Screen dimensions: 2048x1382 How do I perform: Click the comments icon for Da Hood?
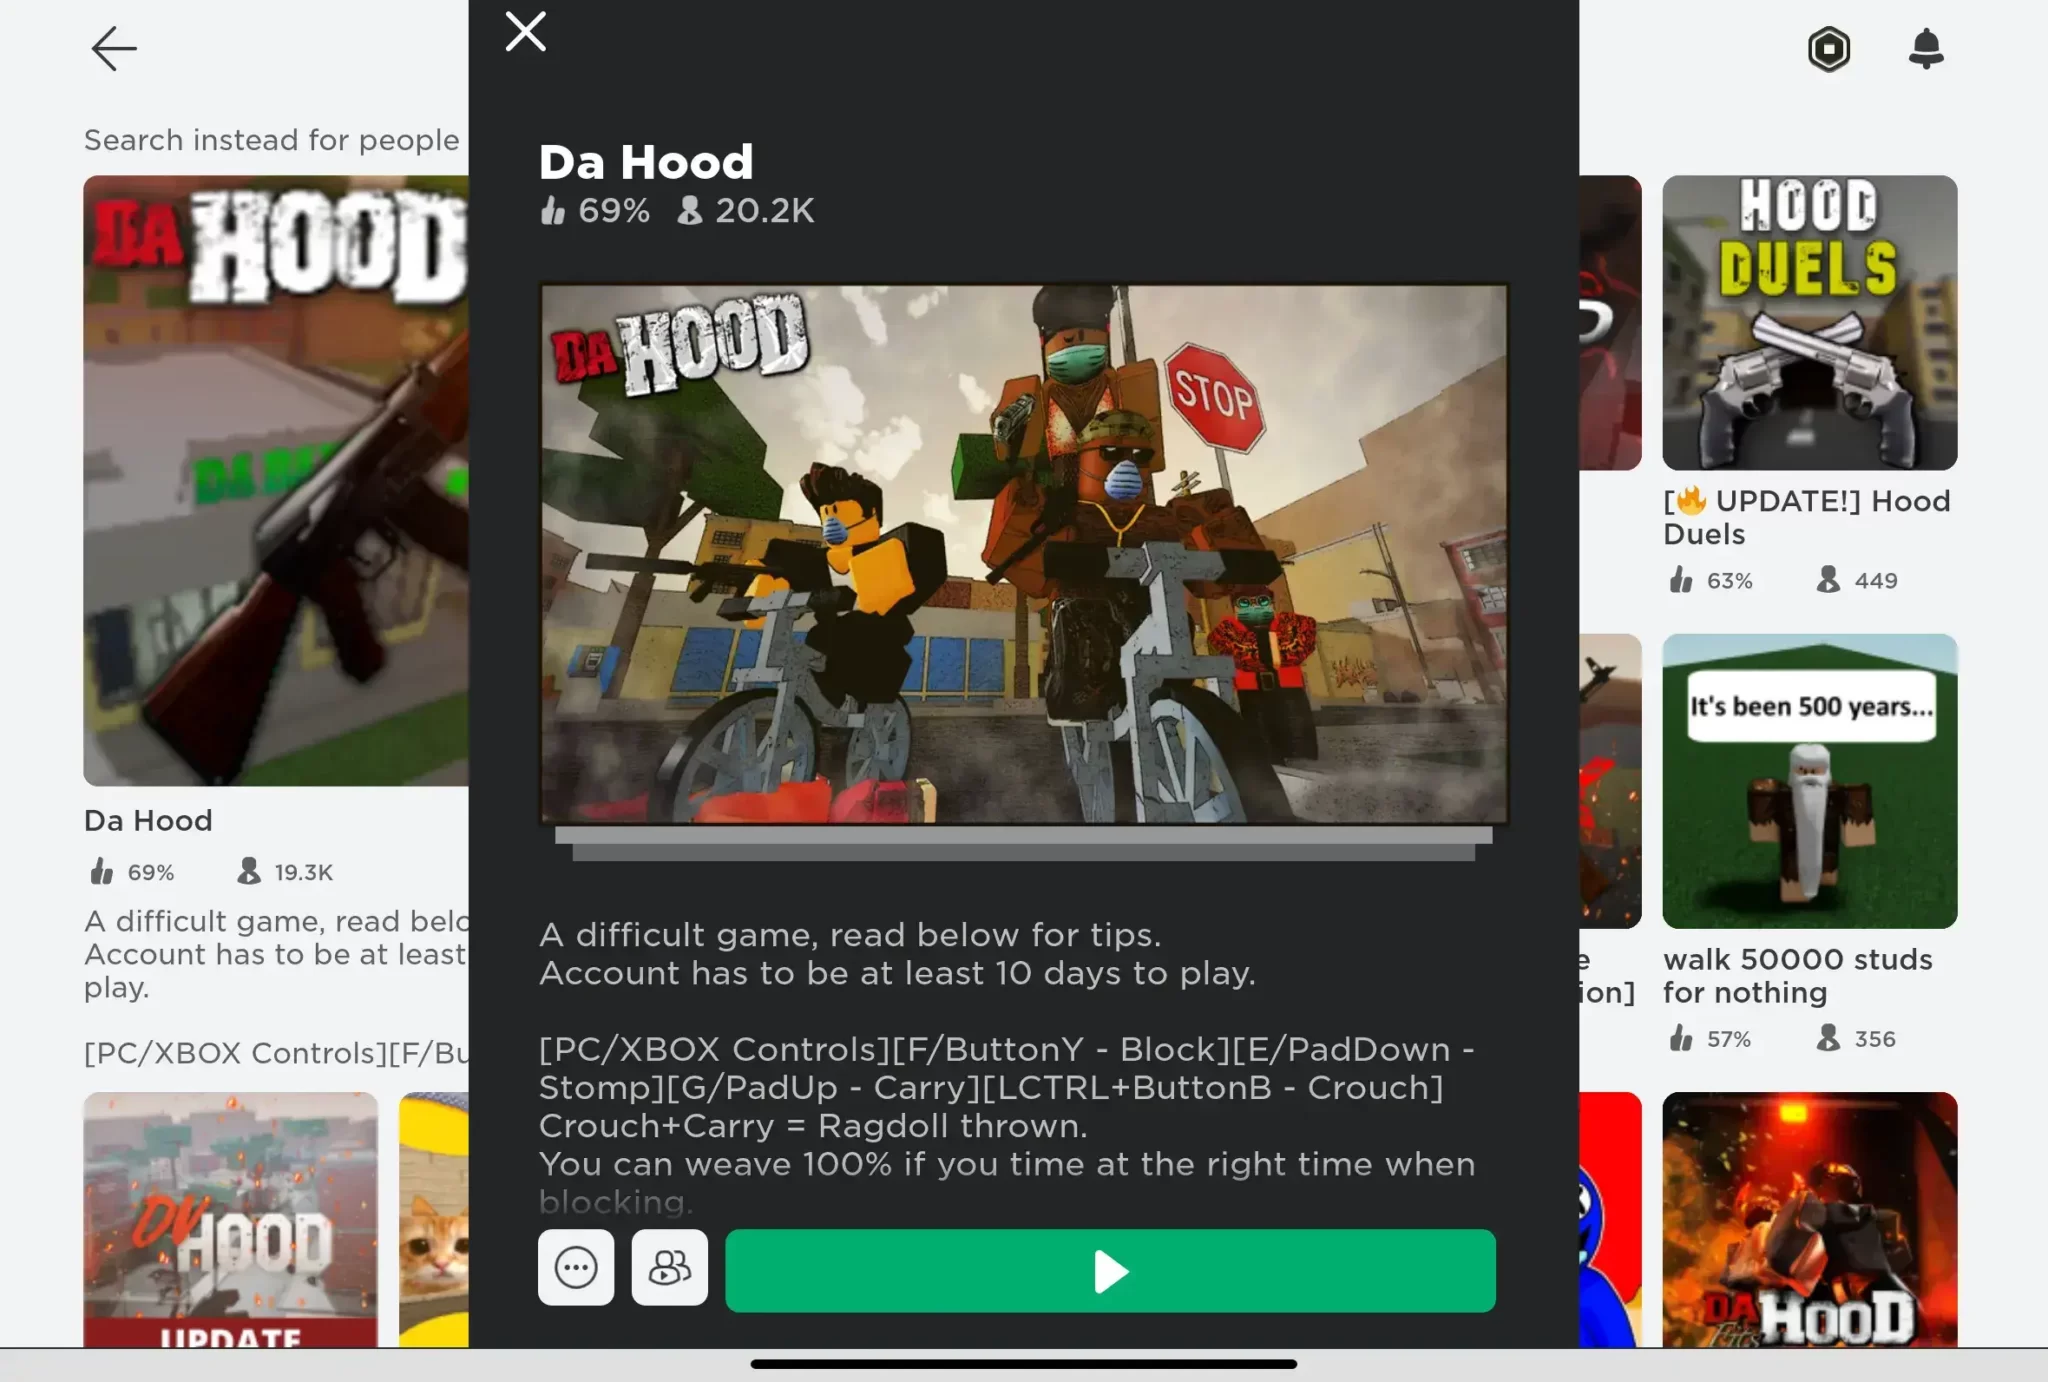(575, 1268)
